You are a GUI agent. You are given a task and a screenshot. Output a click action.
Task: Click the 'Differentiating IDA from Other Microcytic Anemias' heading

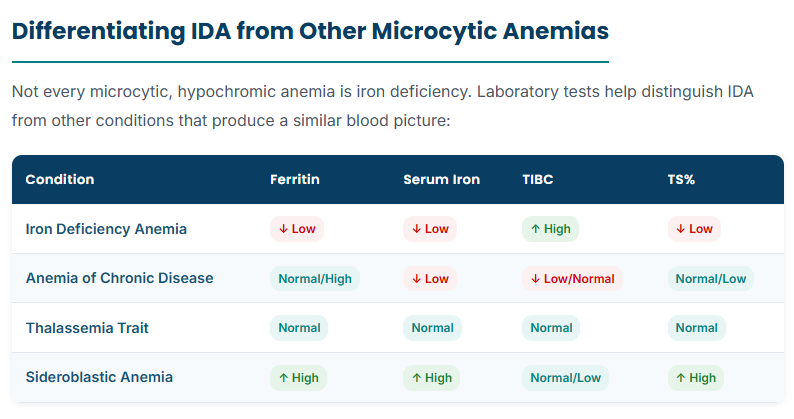310,31
